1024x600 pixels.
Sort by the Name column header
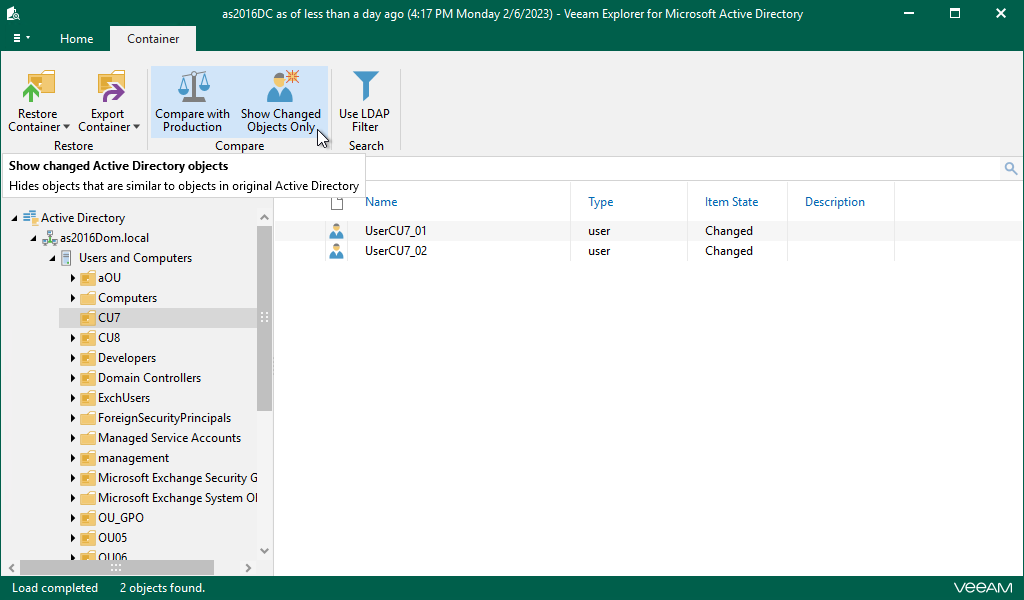coord(381,202)
